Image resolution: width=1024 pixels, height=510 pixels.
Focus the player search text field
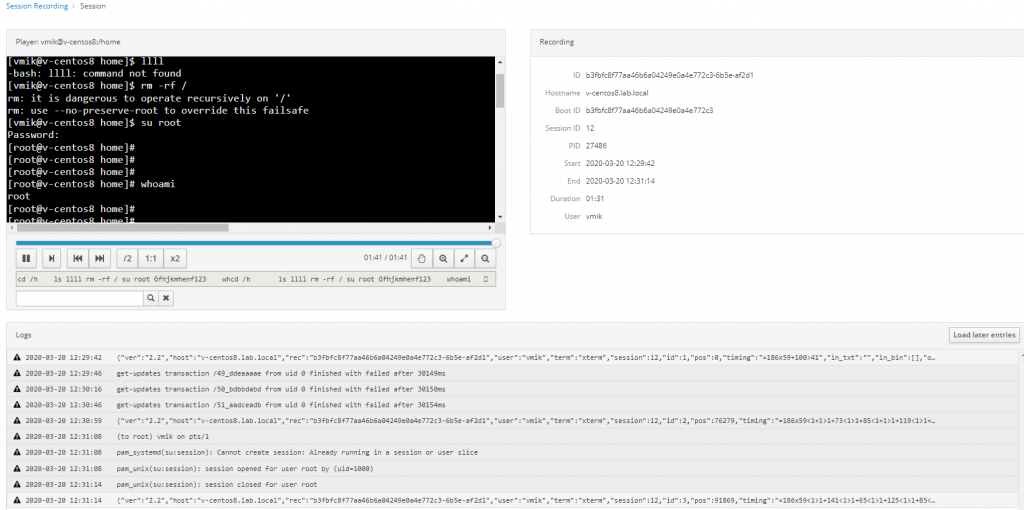click(x=79, y=298)
